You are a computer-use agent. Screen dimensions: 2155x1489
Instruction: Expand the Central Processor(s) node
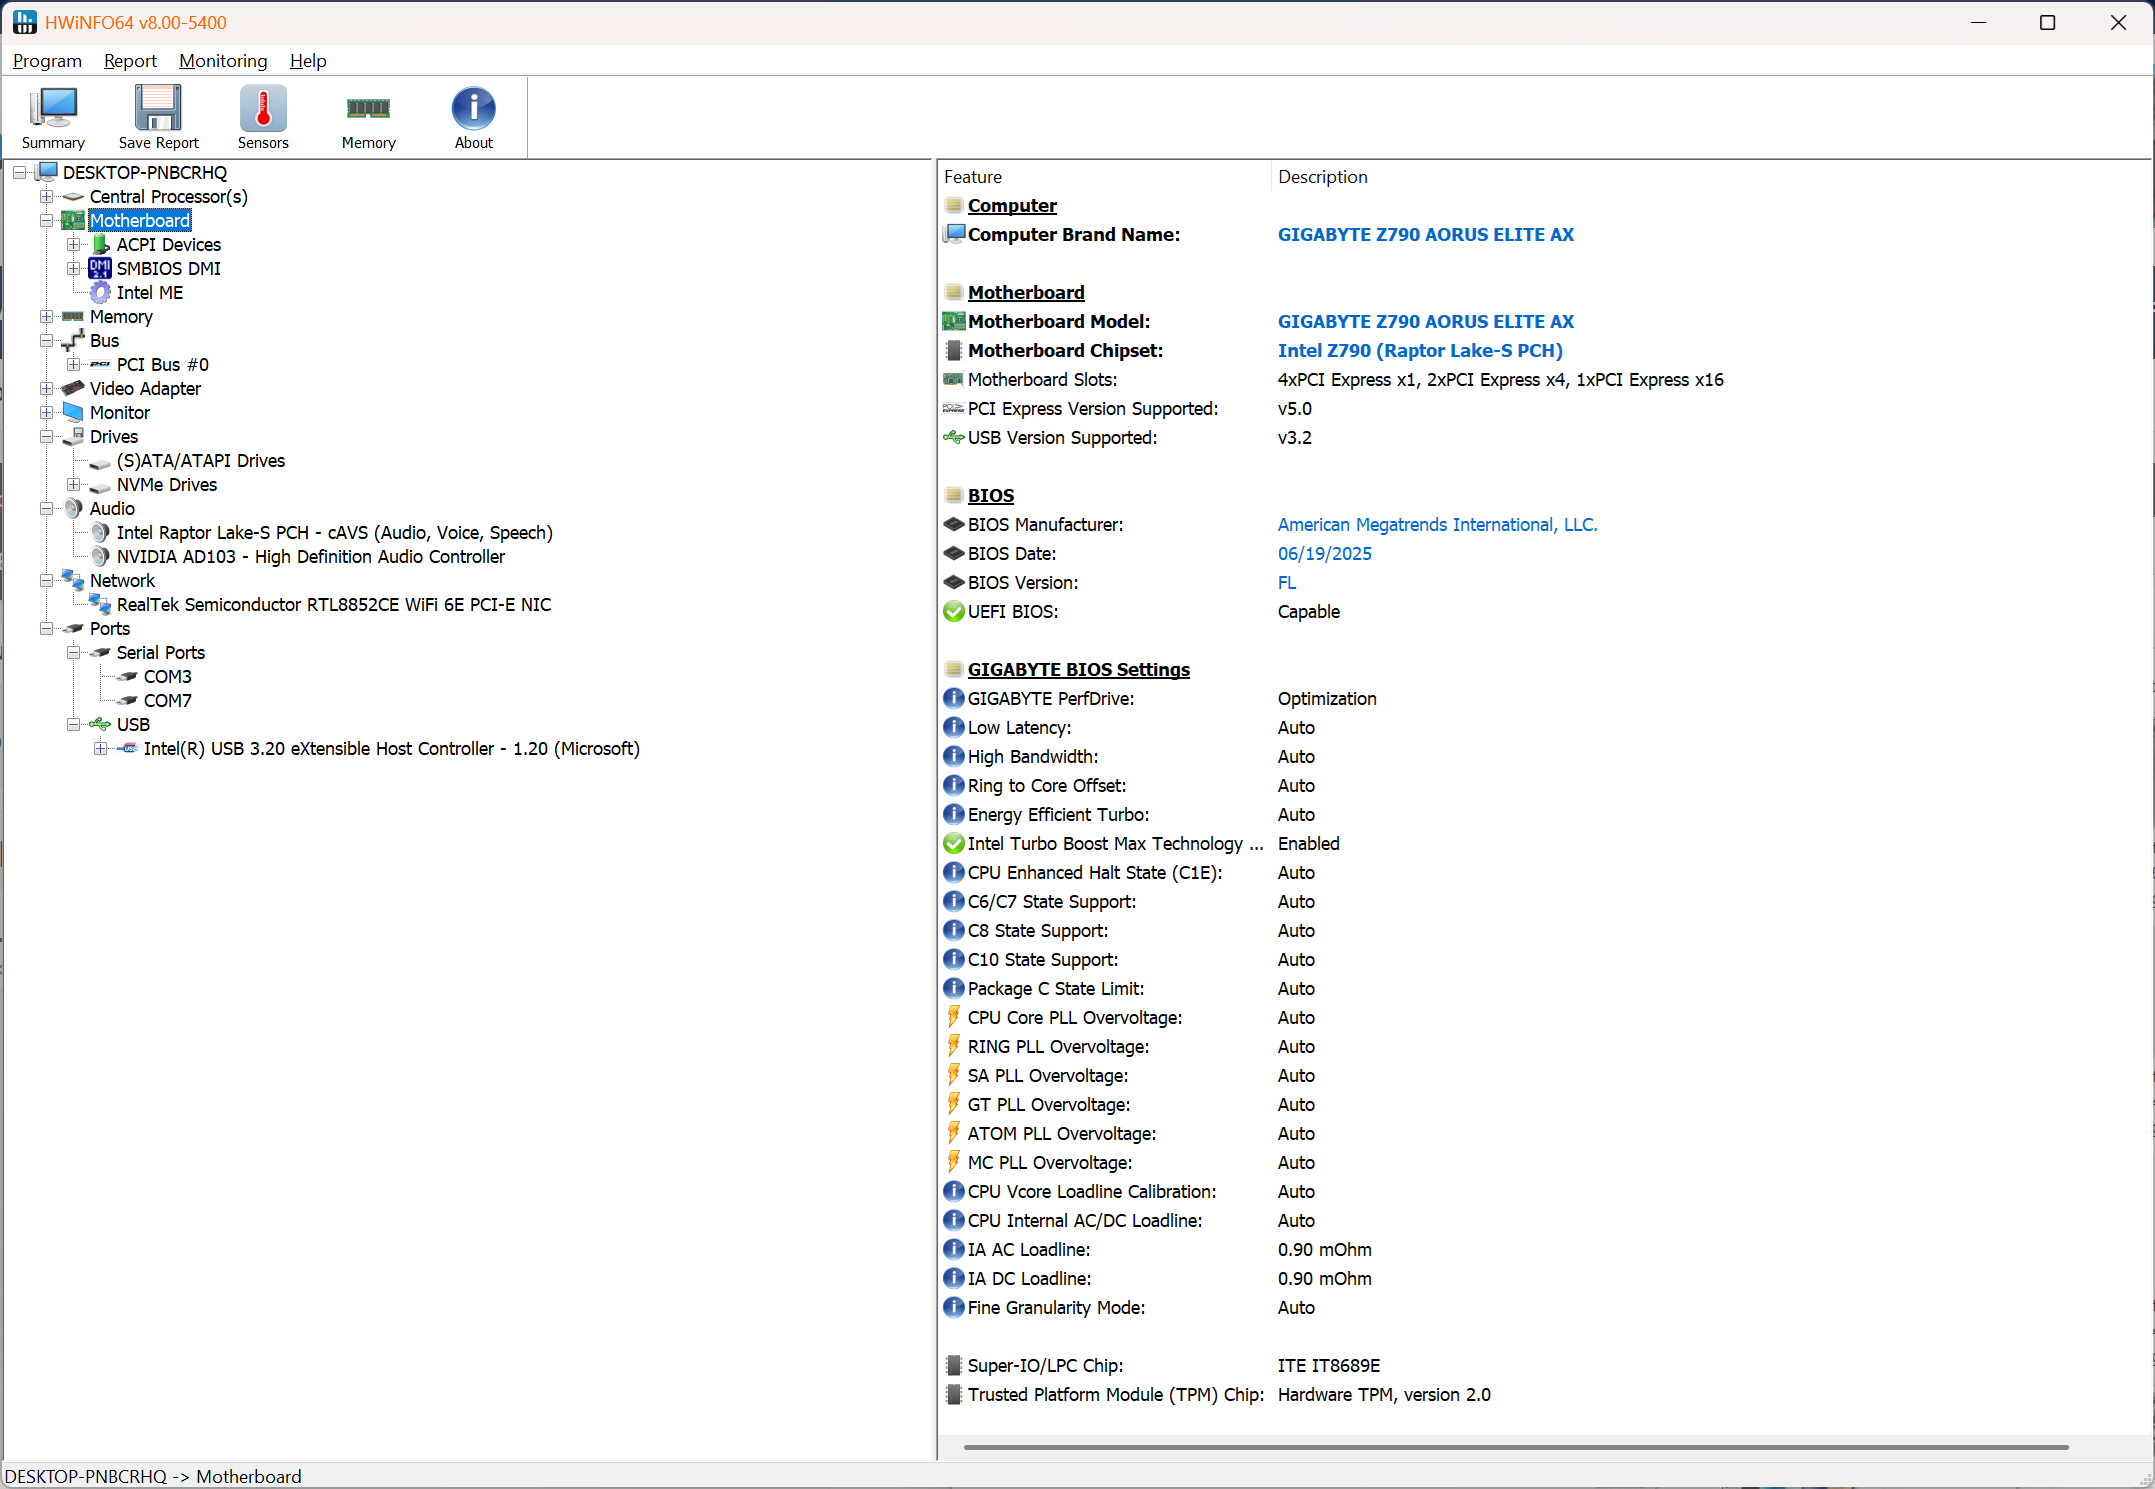46,197
